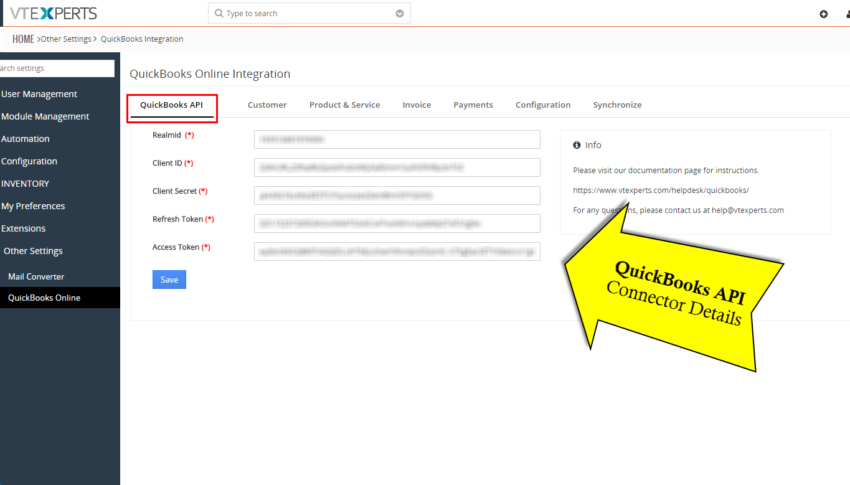Screen dimensions: 850x485
Task: Focus the global search field
Action: click(309, 13)
